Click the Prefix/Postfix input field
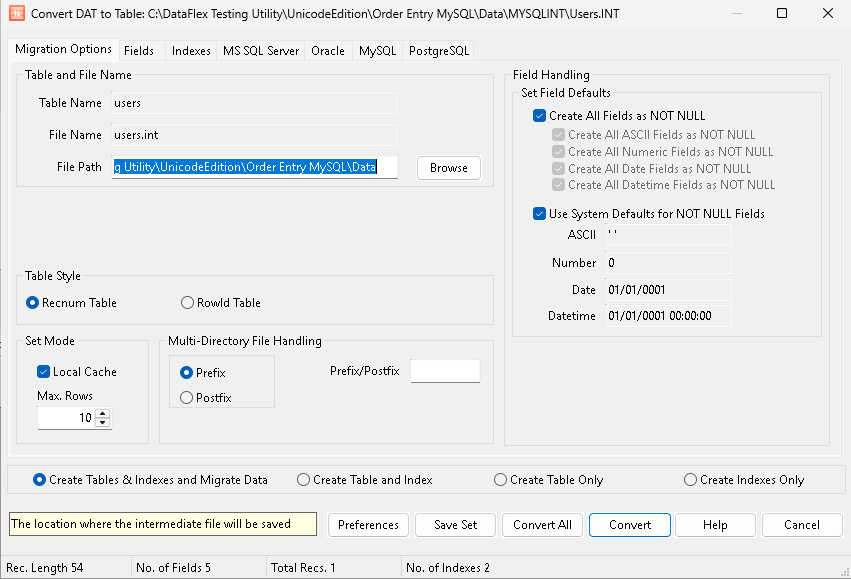The image size is (851, 579). coord(445,371)
